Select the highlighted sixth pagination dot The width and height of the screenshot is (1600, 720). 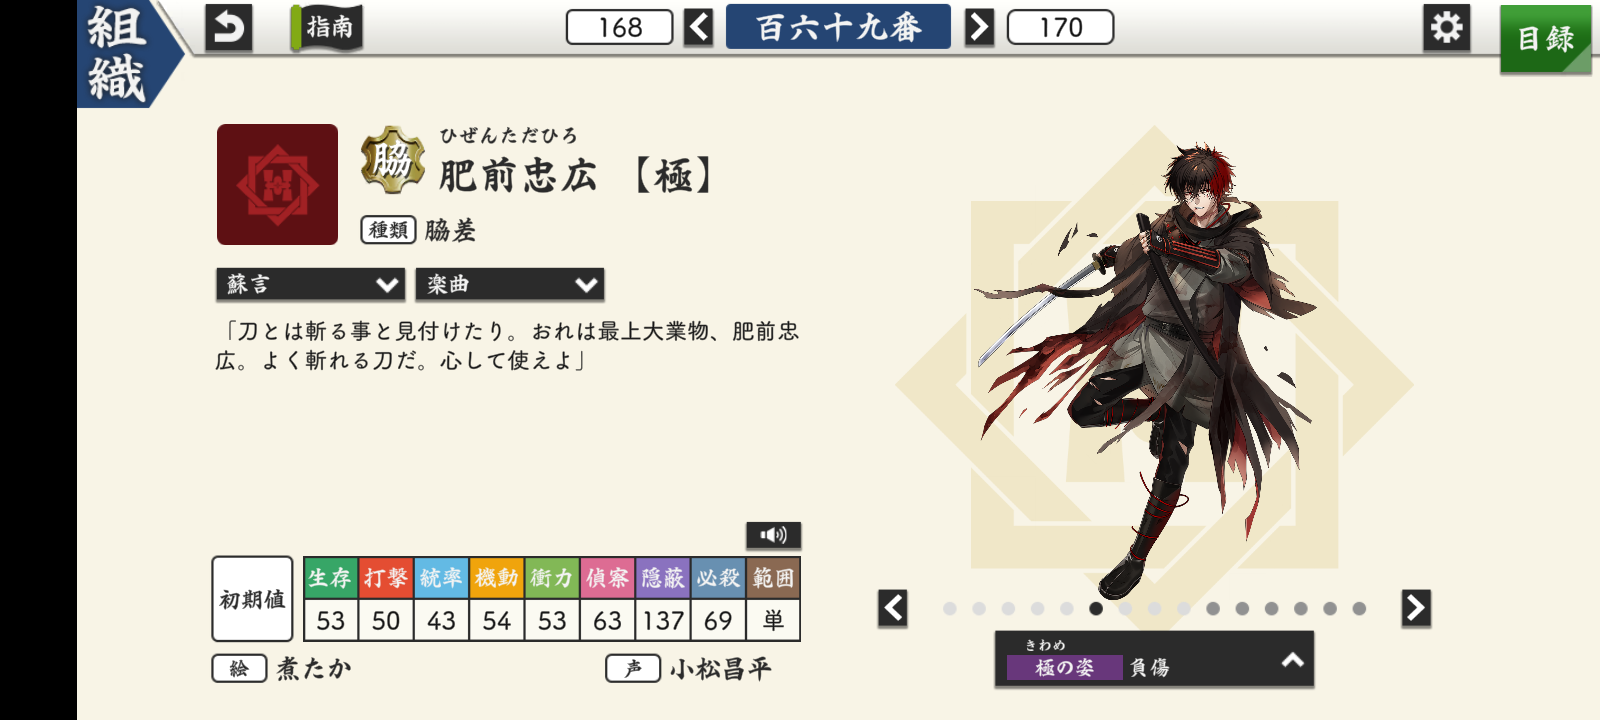pos(1096,608)
